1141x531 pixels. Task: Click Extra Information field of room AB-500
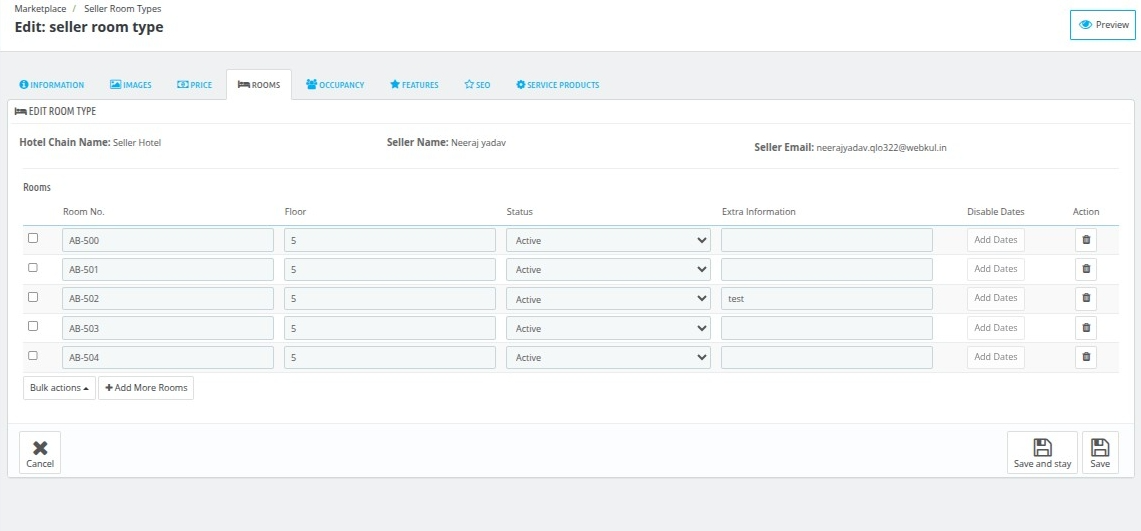point(827,240)
